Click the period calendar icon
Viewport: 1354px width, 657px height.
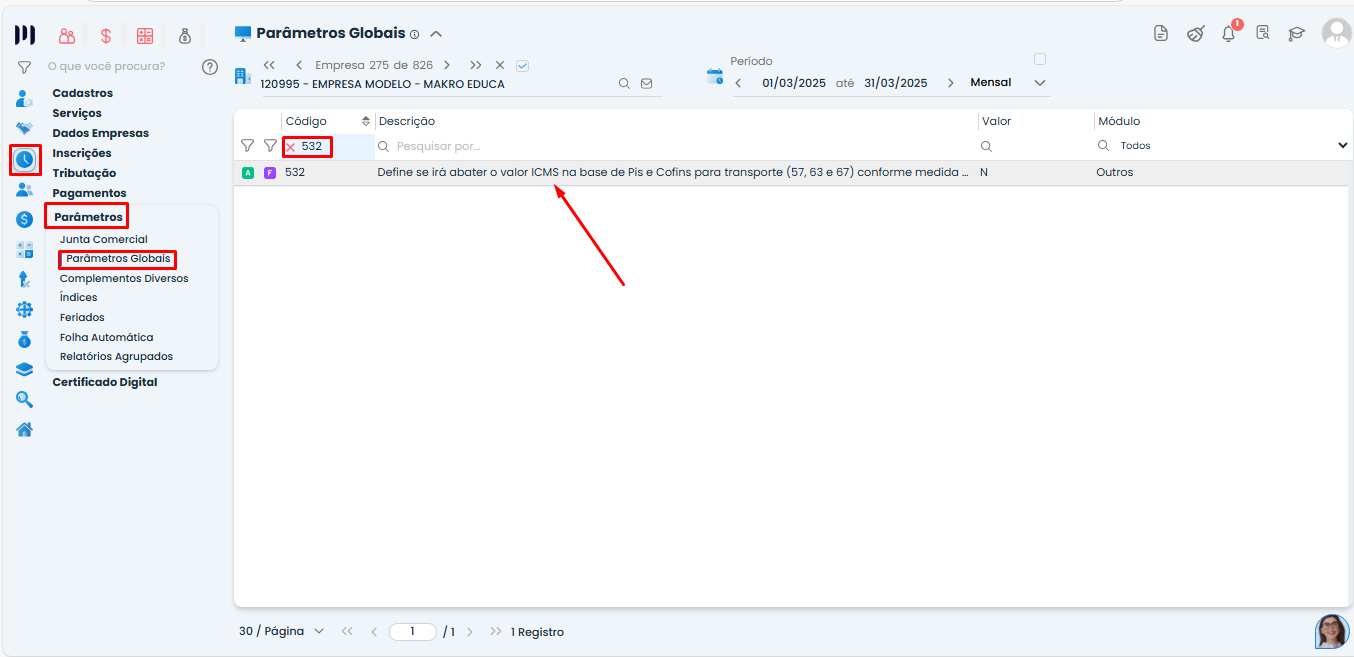(714, 76)
